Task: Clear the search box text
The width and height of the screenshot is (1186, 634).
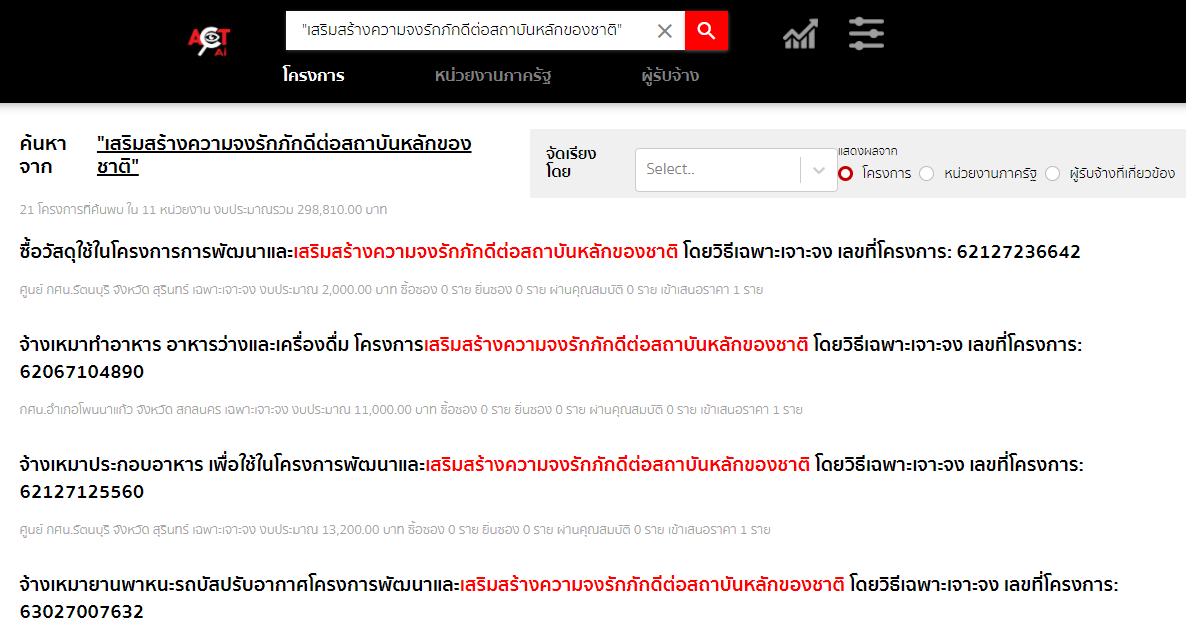Action: click(x=664, y=31)
